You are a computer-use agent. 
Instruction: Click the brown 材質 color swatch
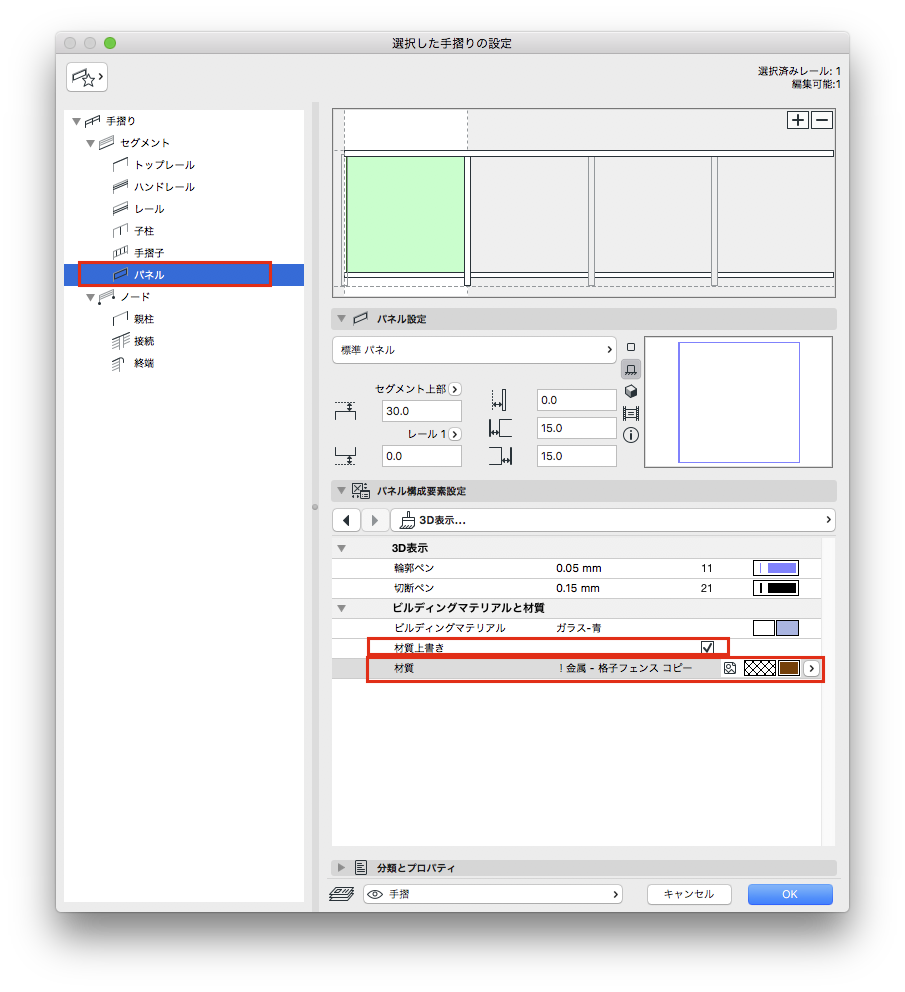pyautogui.click(x=789, y=668)
